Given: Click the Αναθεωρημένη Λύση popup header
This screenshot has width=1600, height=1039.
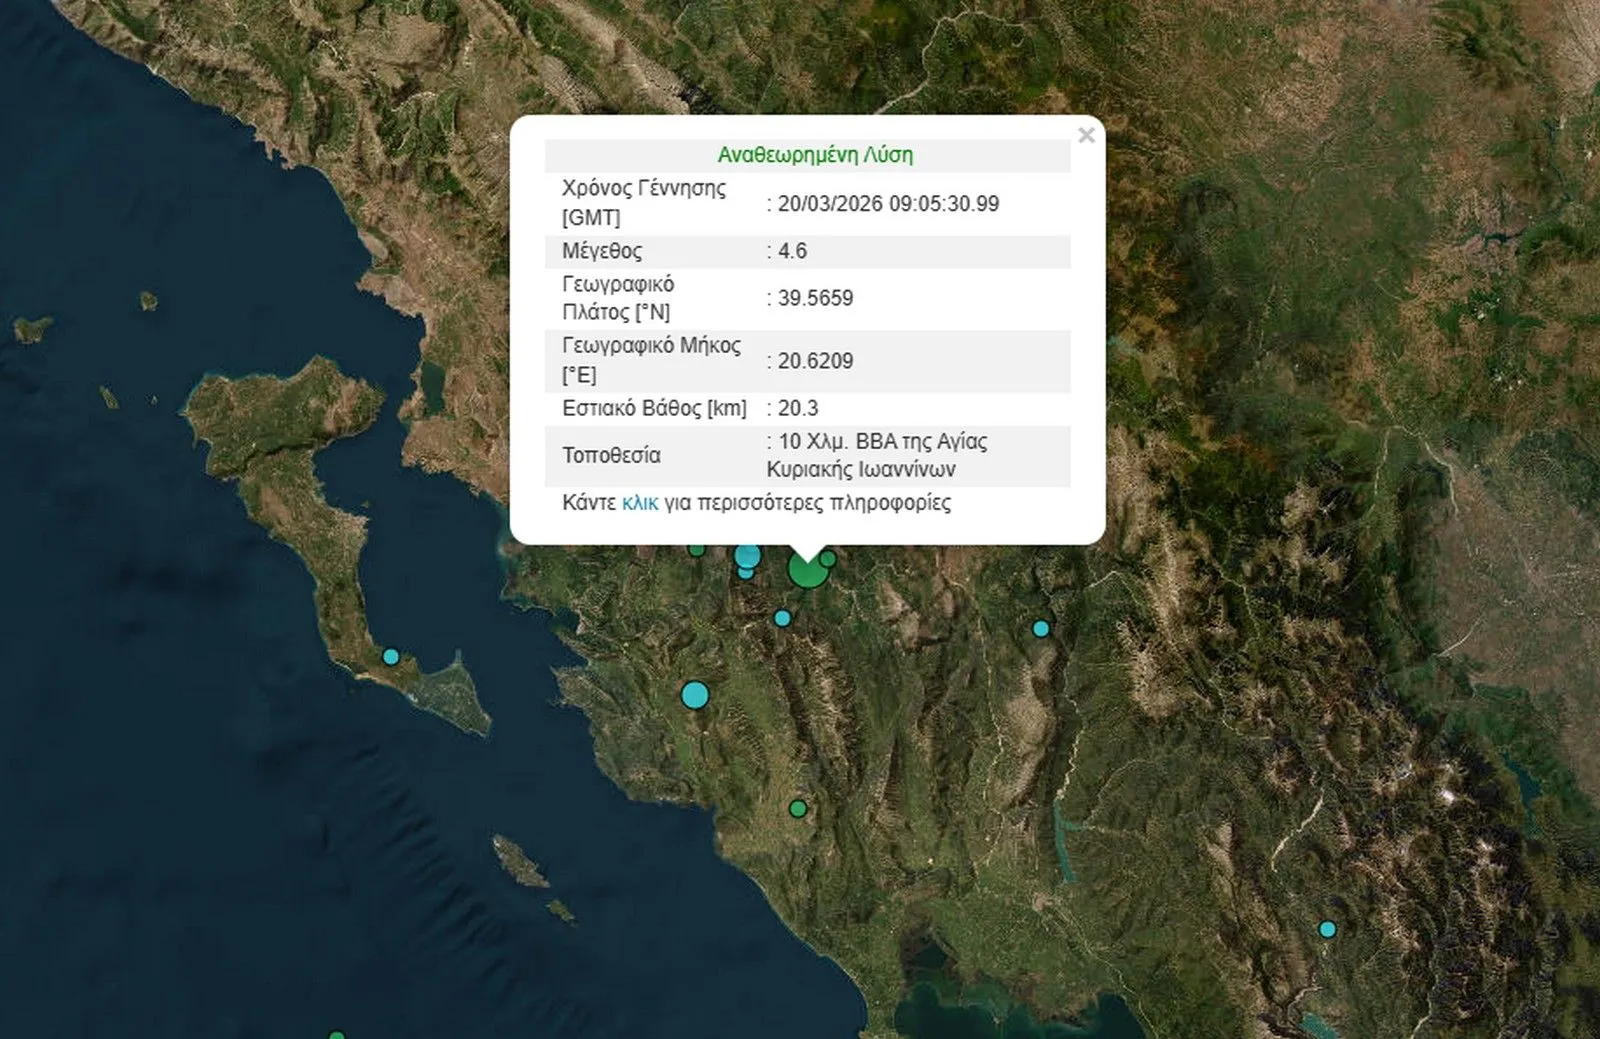Looking at the screenshot, I should [x=816, y=154].
